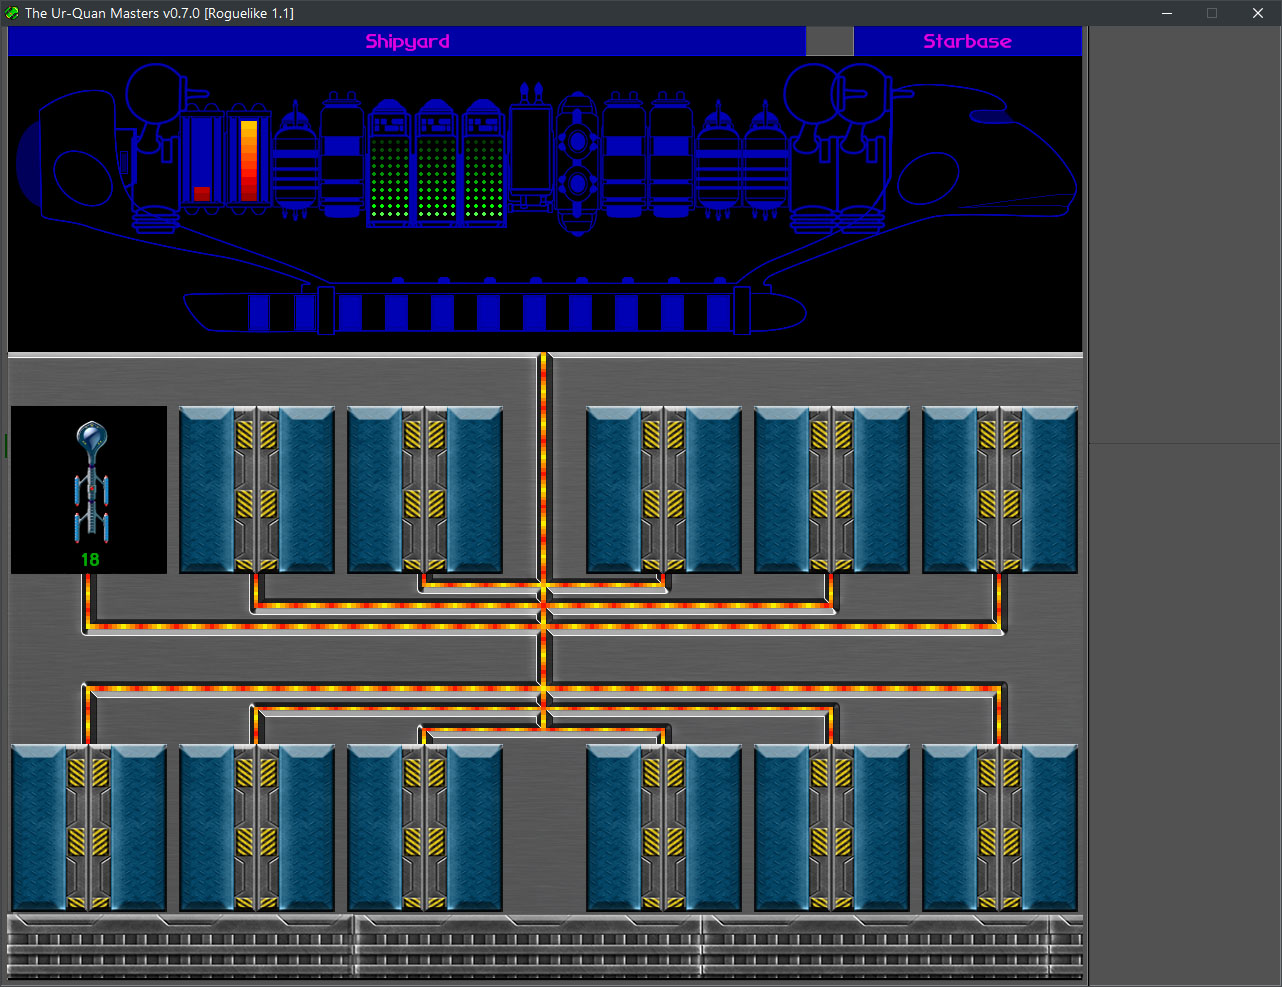The width and height of the screenshot is (1282, 987).
Task: Click the nearly empty red fuel tank module
Action: click(x=202, y=160)
